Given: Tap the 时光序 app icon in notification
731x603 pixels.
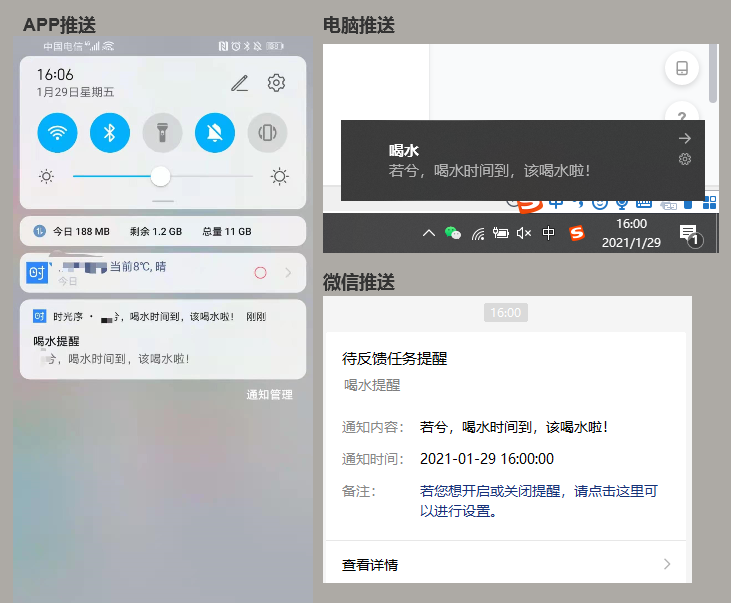Looking at the screenshot, I should (x=39, y=316).
